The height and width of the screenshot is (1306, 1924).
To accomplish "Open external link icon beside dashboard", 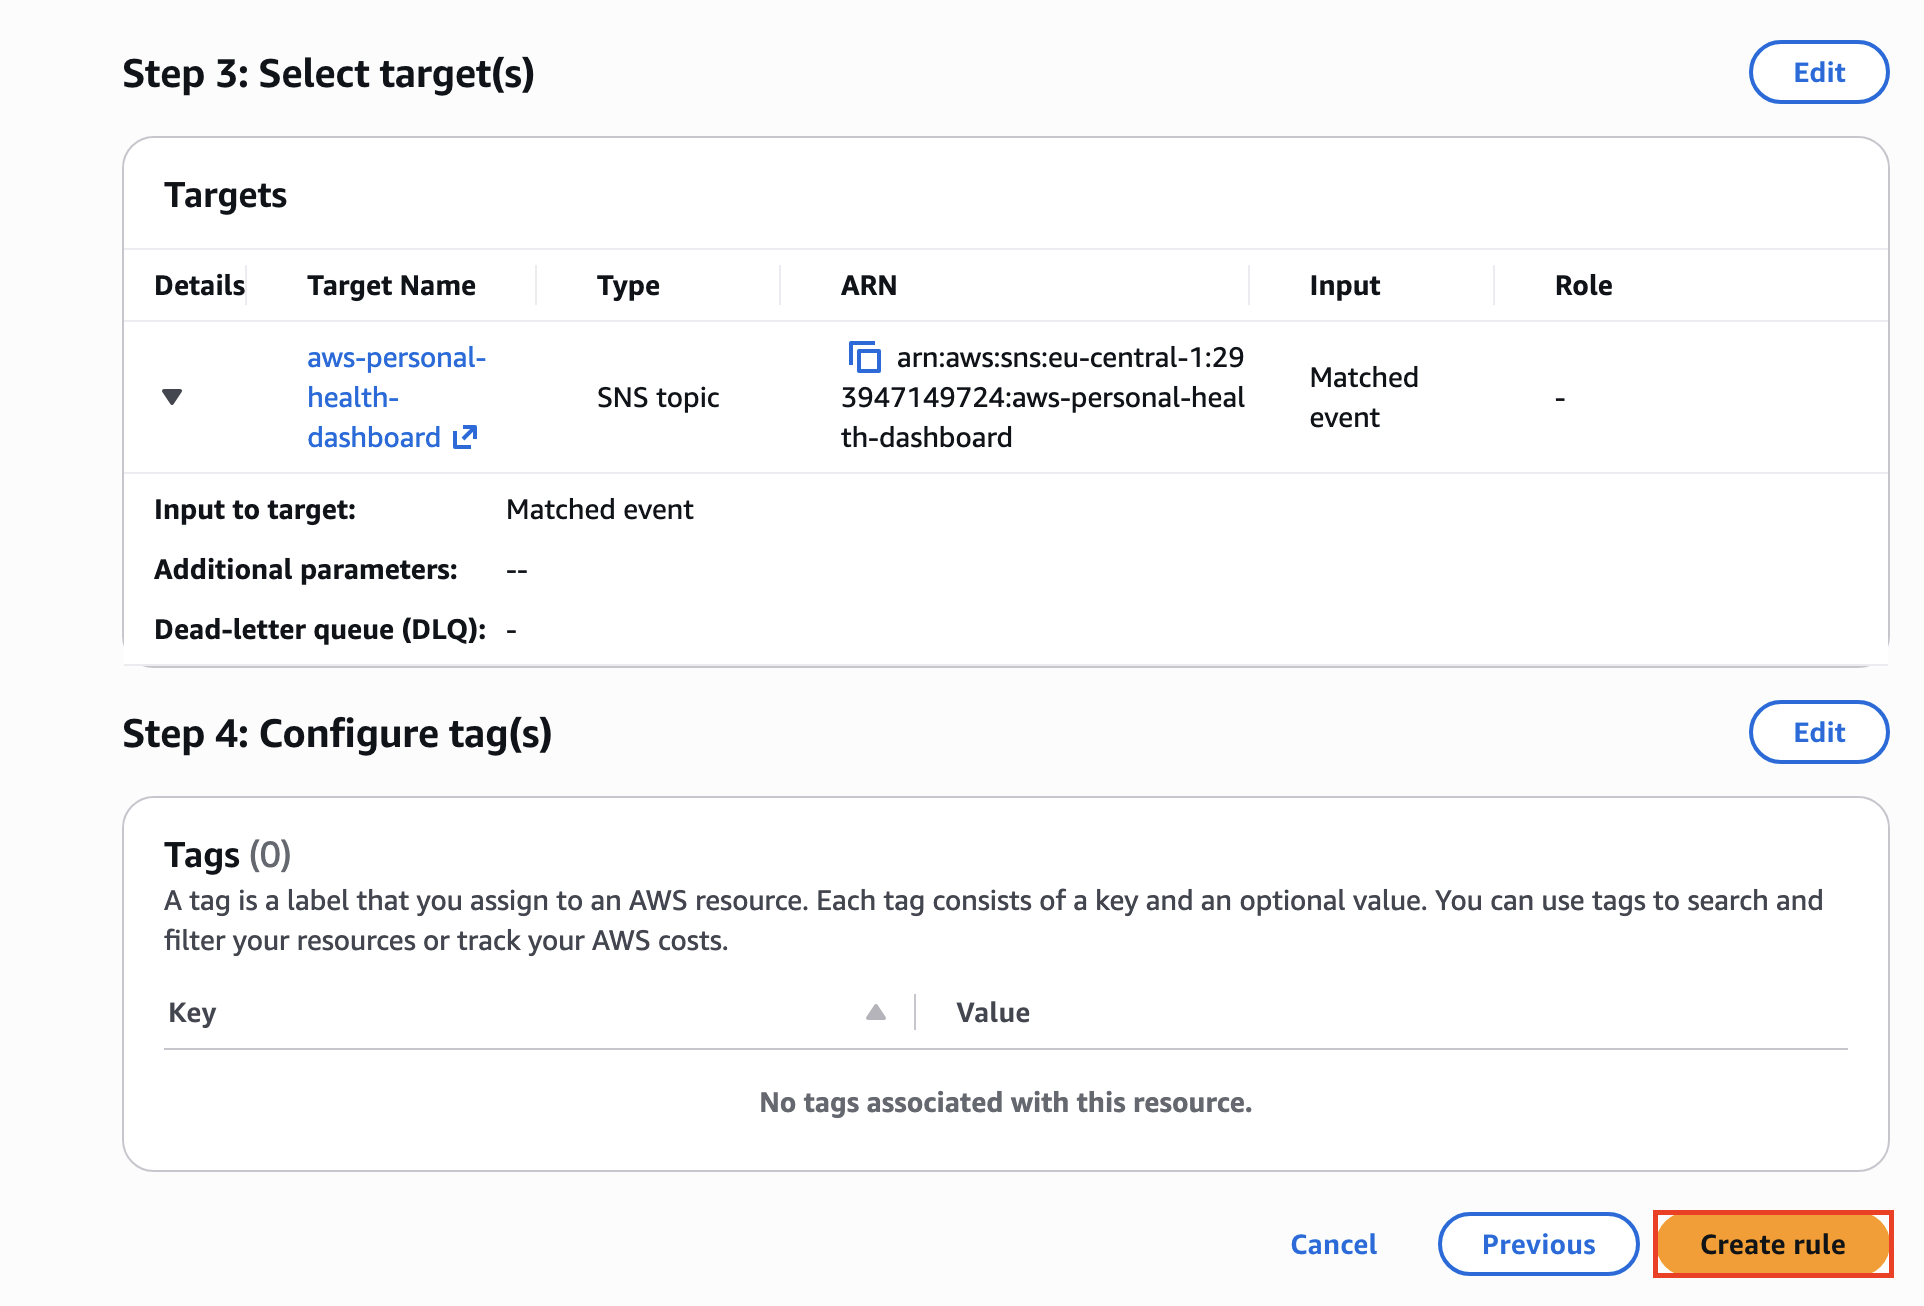I will (465, 437).
